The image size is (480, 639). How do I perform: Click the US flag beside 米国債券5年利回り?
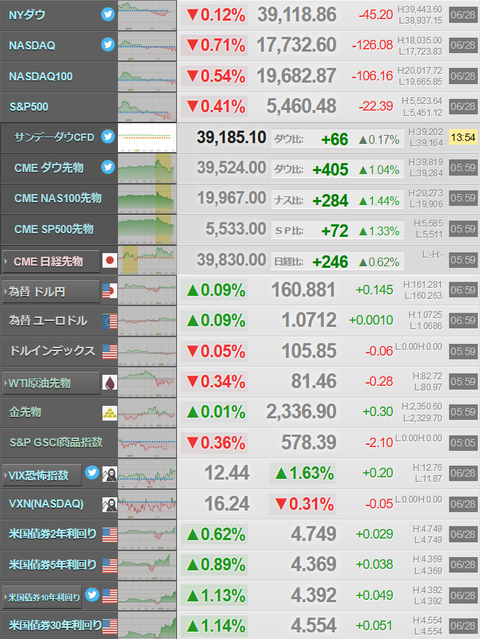click(x=110, y=566)
